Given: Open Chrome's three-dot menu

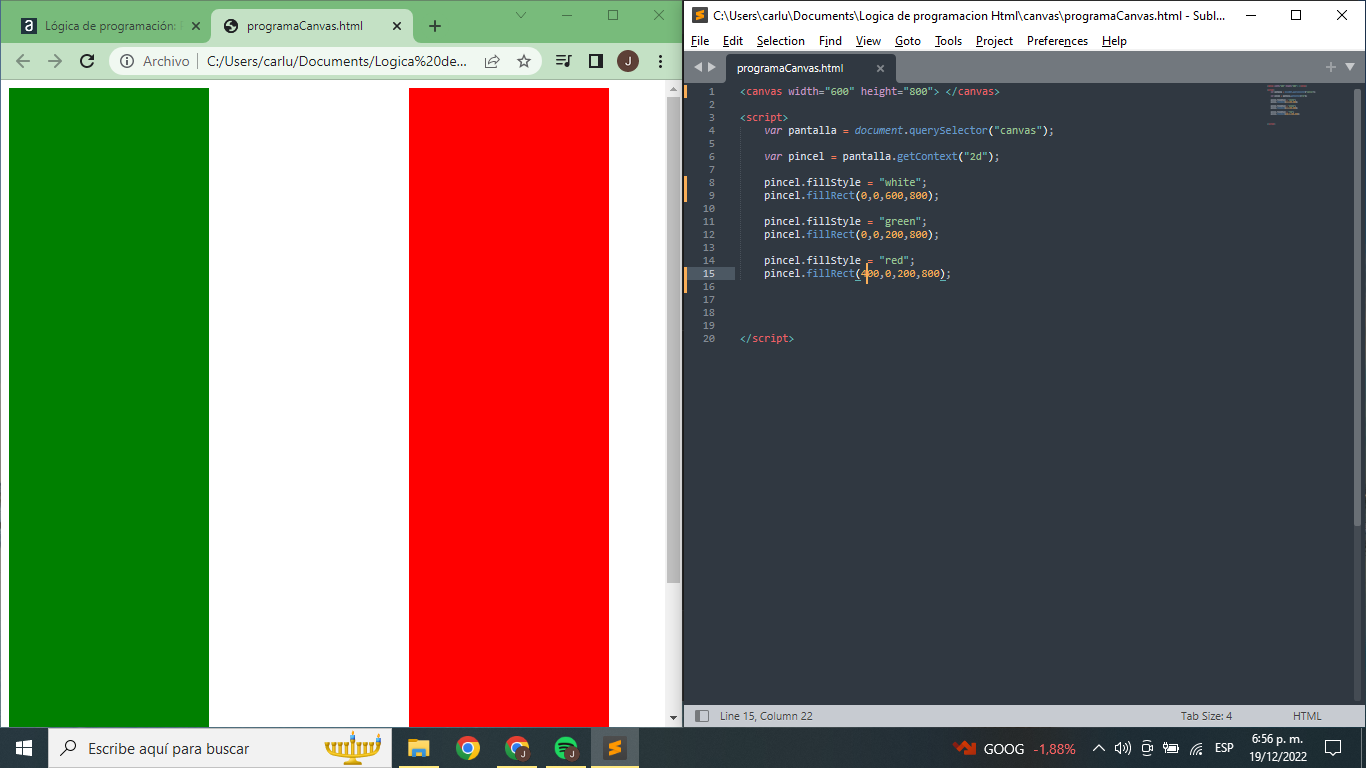Looking at the screenshot, I should [x=660, y=61].
